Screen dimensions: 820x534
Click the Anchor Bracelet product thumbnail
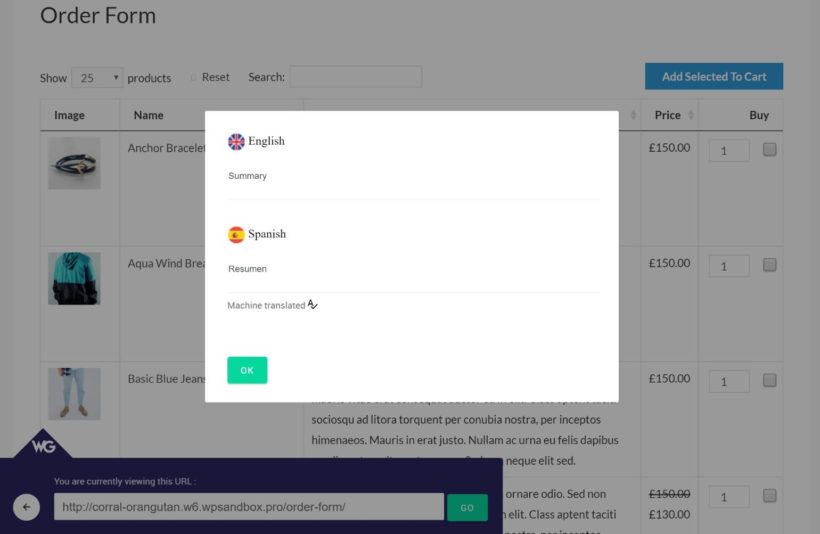(x=74, y=163)
